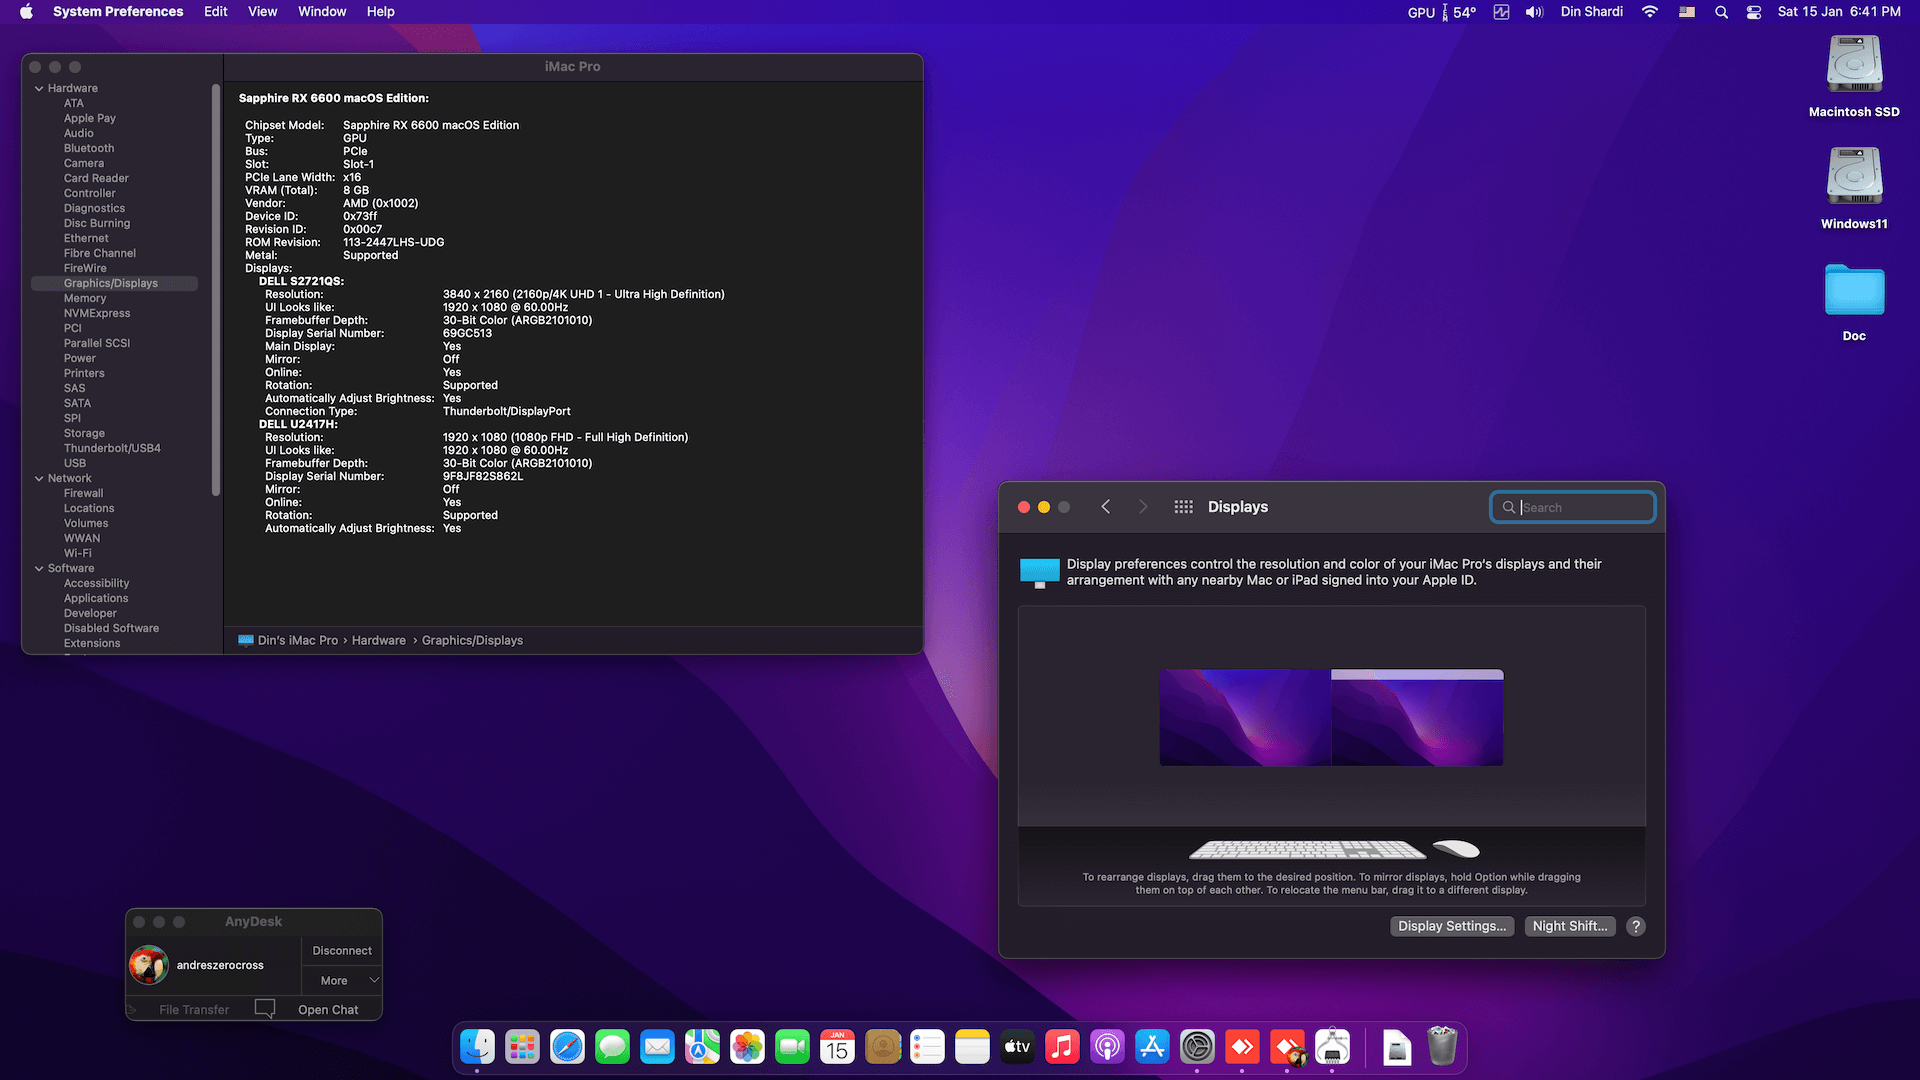This screenshot has width=1920, height=1080.
Task: Click the volume icon in the menu bar
Action: pos(1534,12)
